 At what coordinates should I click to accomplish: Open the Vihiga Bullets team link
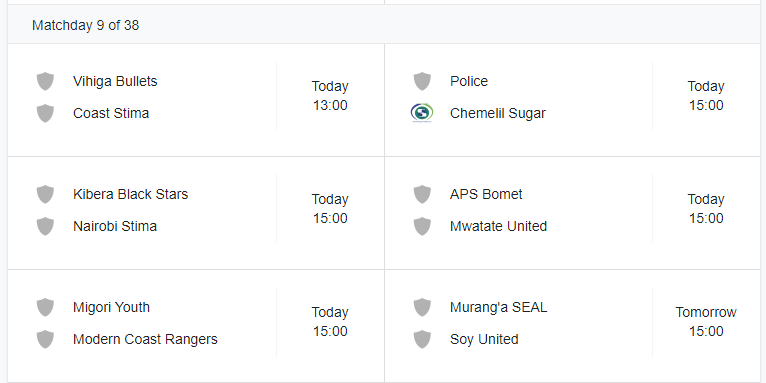coord(115,81)
